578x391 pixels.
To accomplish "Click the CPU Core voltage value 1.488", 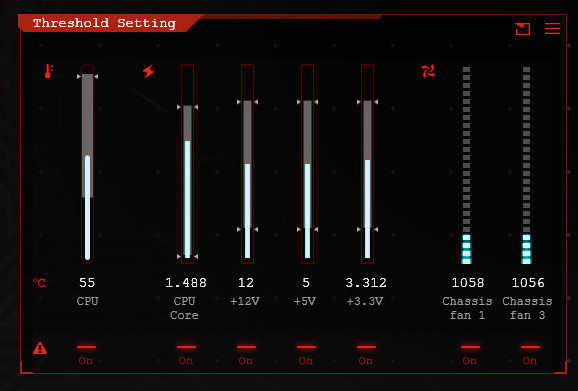I will 186,283.
